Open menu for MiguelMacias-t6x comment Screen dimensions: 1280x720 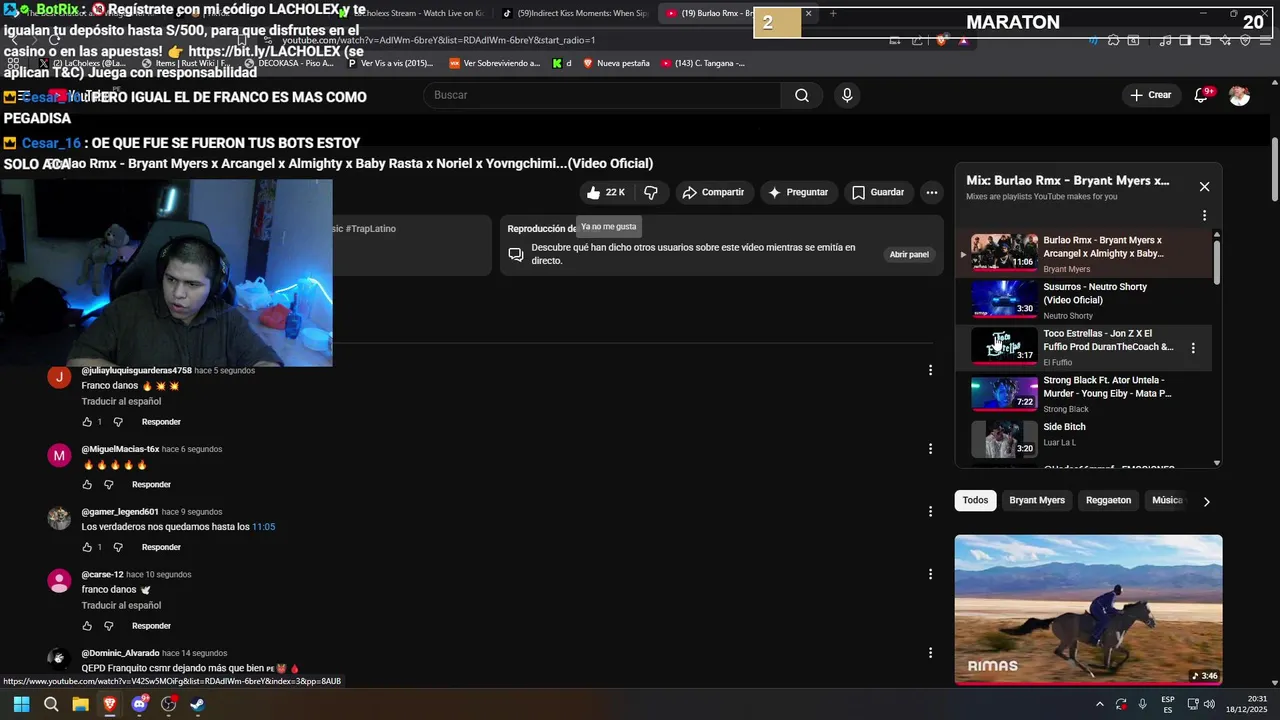tap(930, 449)
